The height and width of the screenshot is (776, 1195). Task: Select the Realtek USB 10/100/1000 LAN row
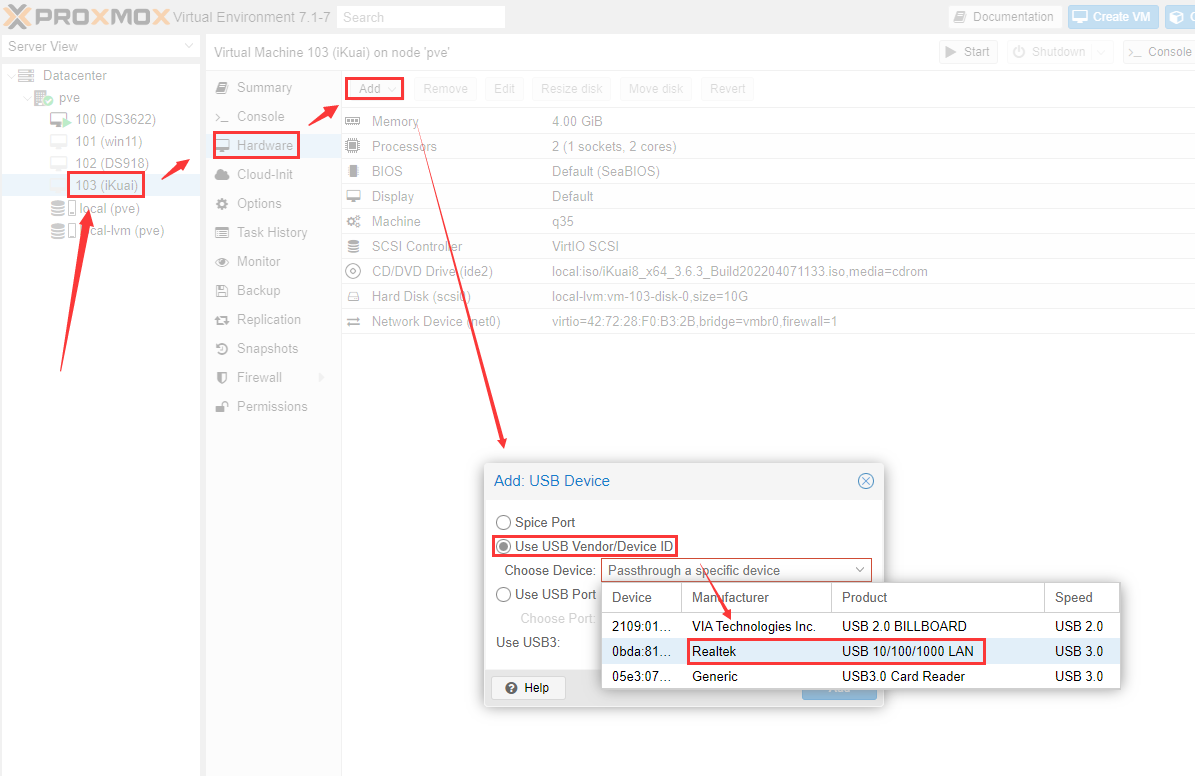click(x=860, y=651)
